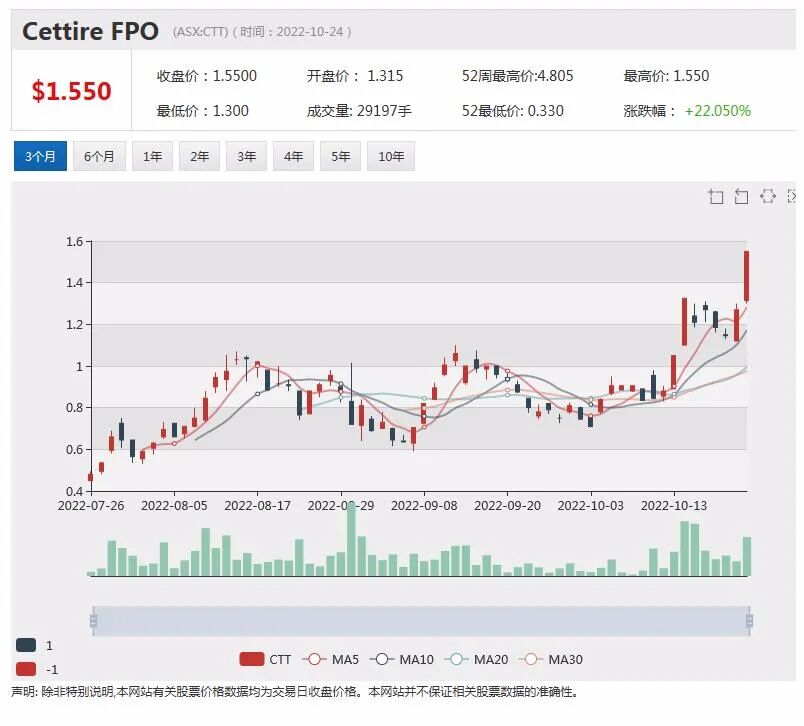Viewport: 804px width, 726px height.
Task: Activate the area zoom tool icon
Action: [716, 196]
